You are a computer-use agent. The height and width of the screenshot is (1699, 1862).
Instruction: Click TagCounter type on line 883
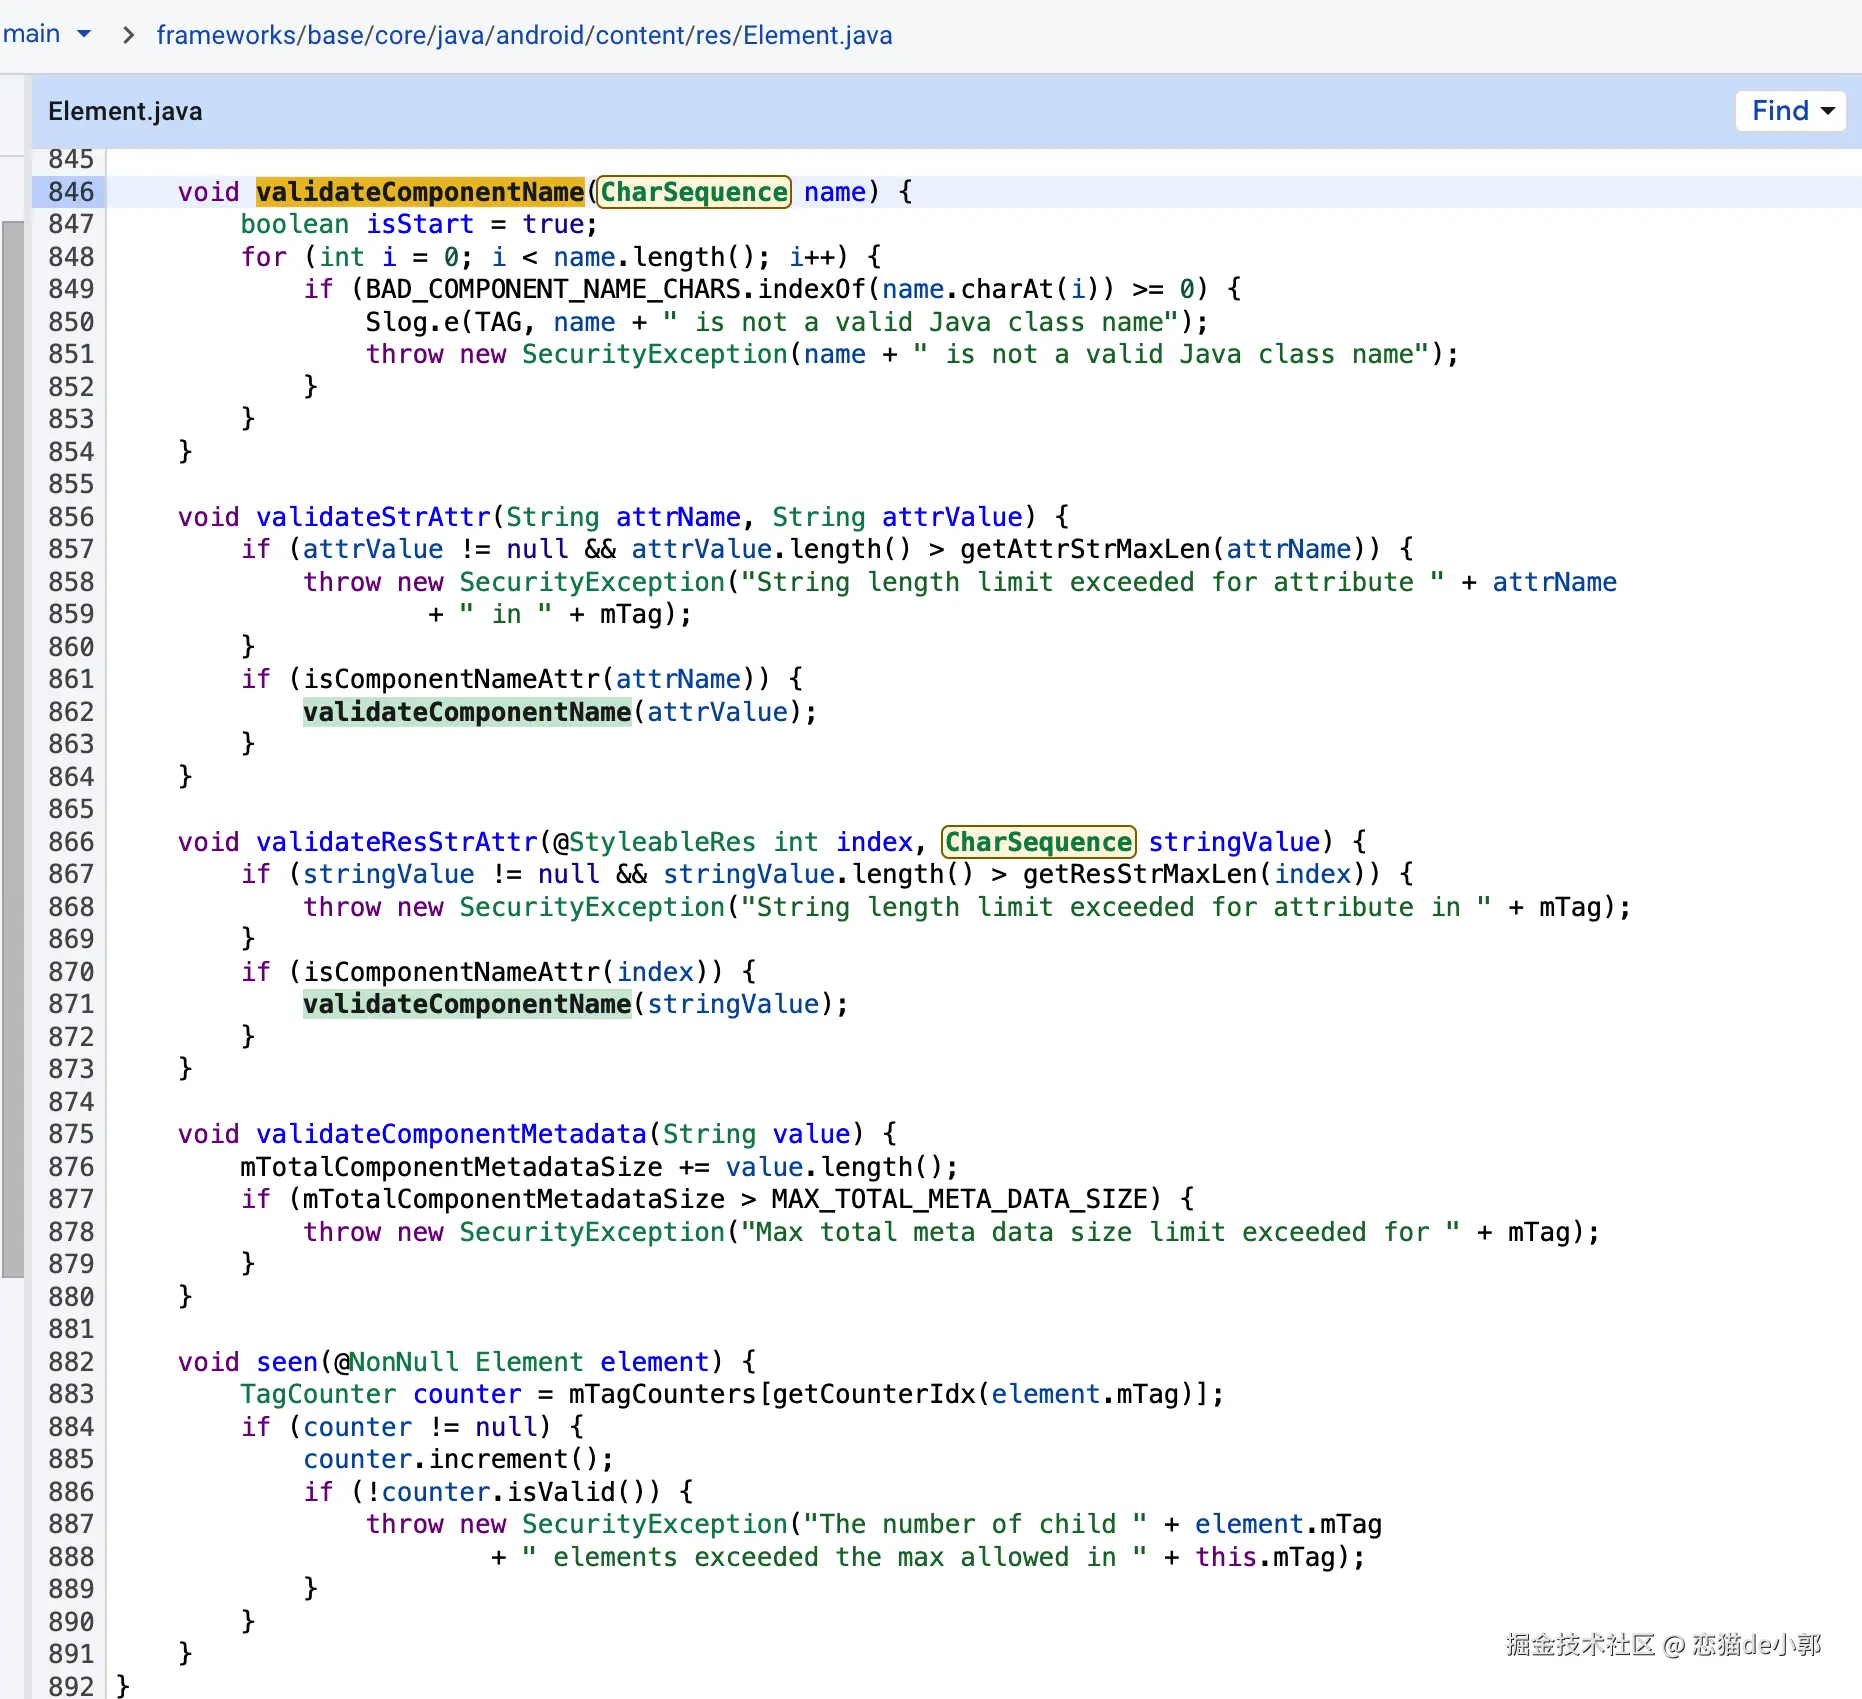pyautogui.click(x=318, y=1394)
